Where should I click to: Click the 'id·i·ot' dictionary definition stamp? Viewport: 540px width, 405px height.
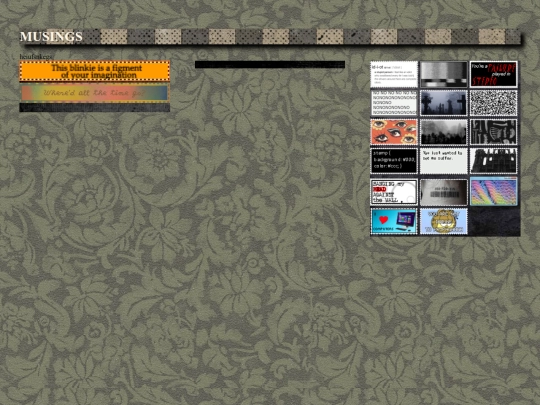coord(394,74)
